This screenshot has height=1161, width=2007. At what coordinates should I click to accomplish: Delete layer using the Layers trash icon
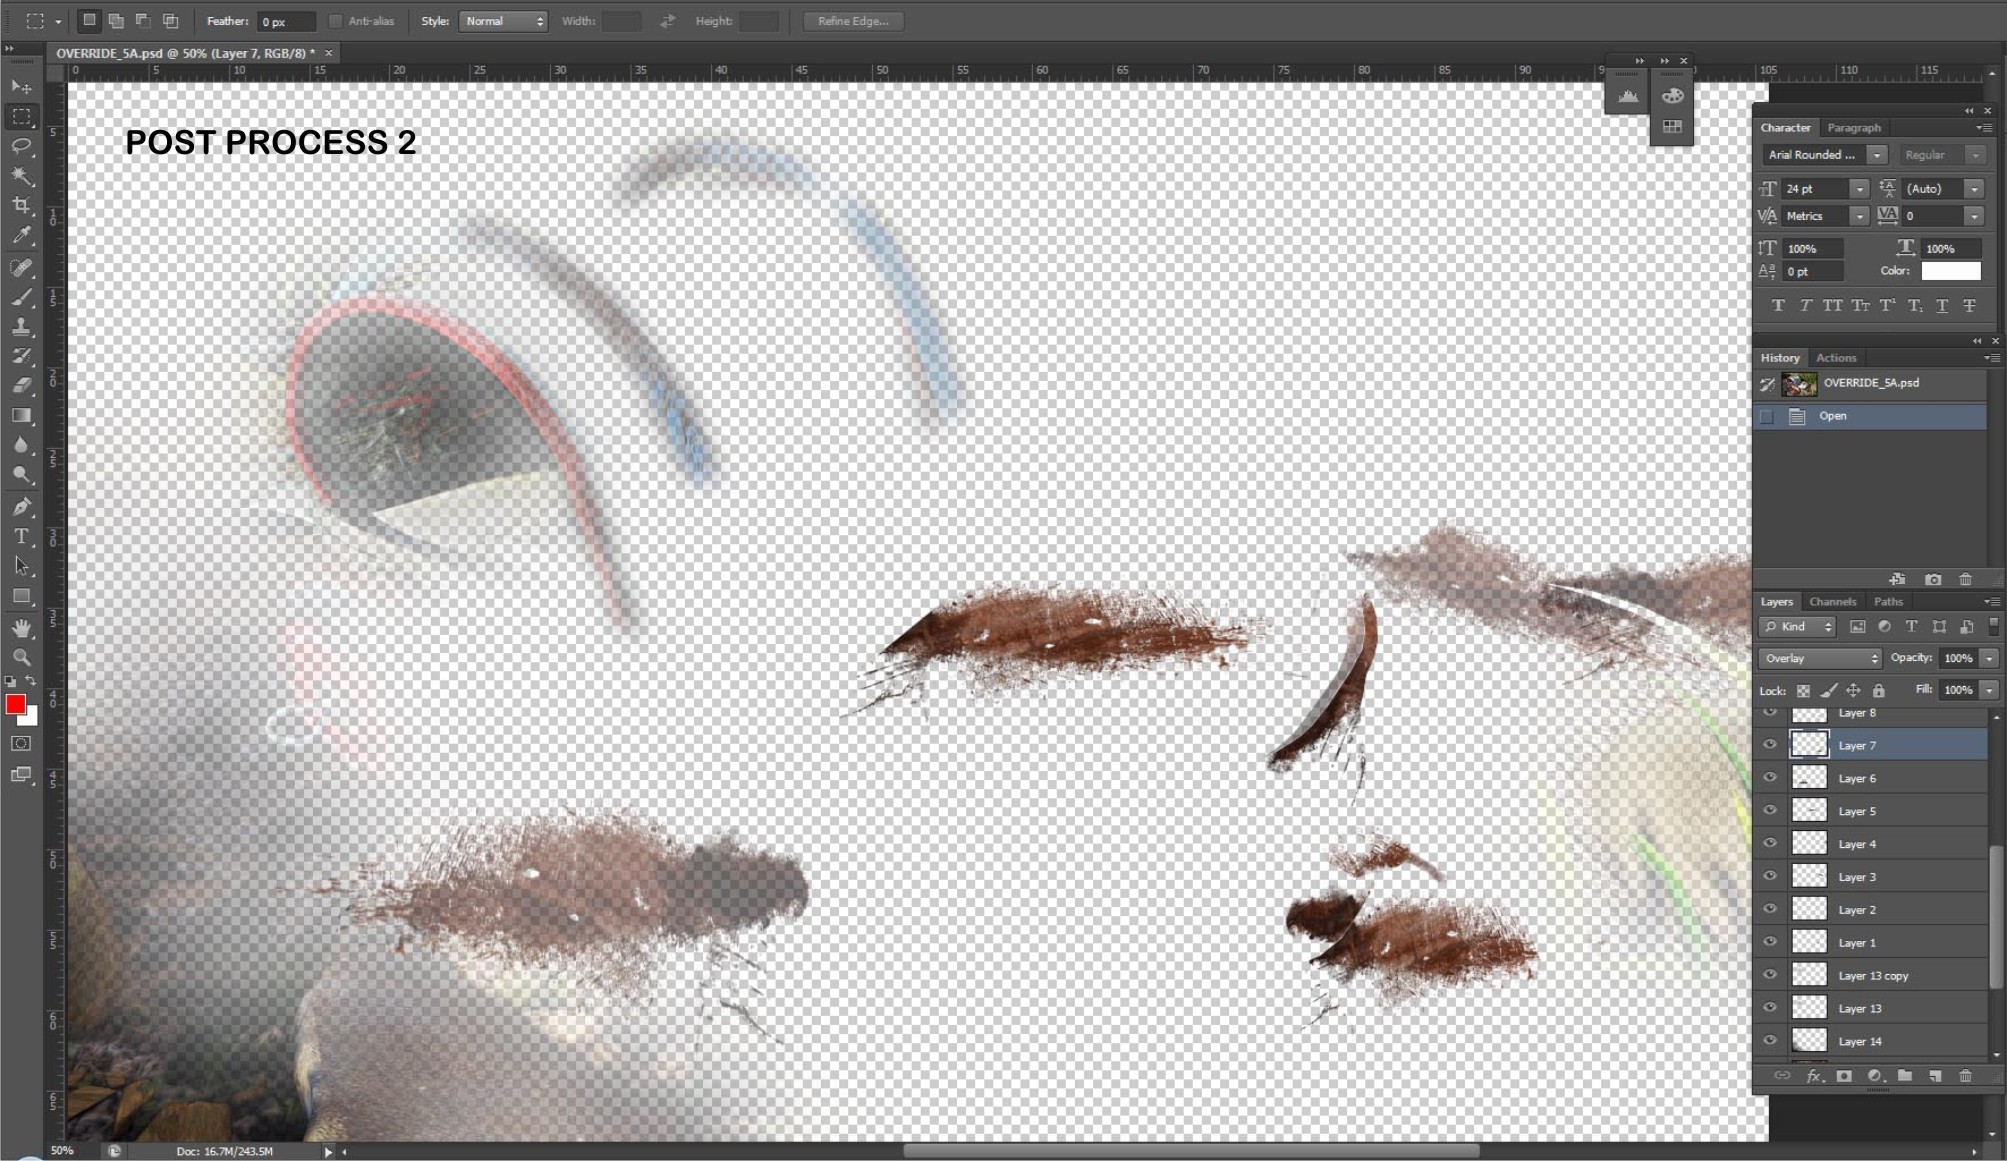point(1965,1076)
